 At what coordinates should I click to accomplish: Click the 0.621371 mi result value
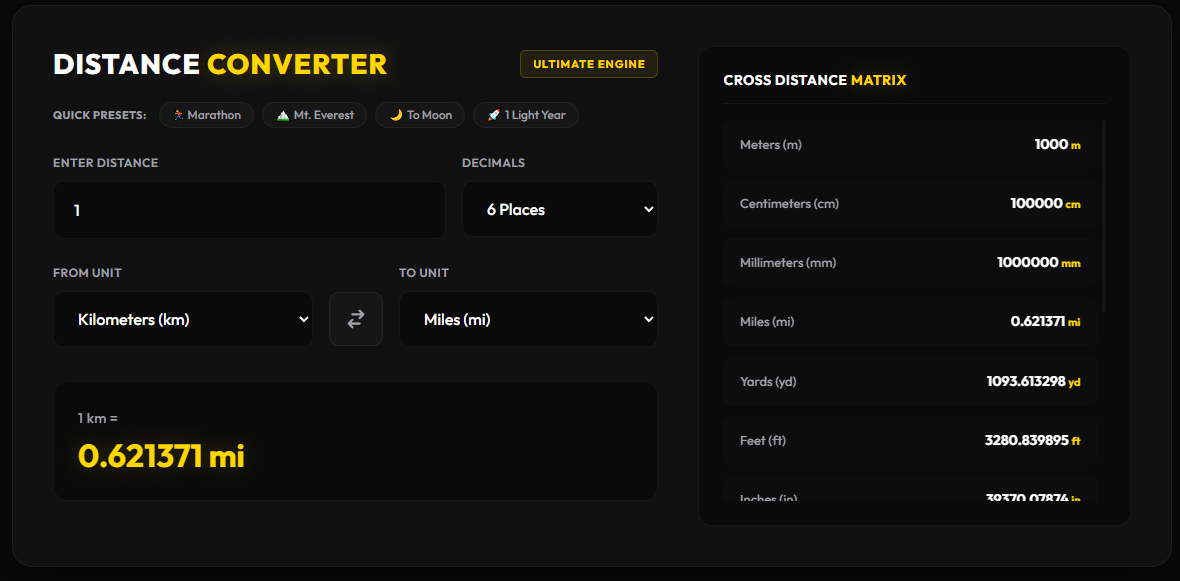coord(161,456)
